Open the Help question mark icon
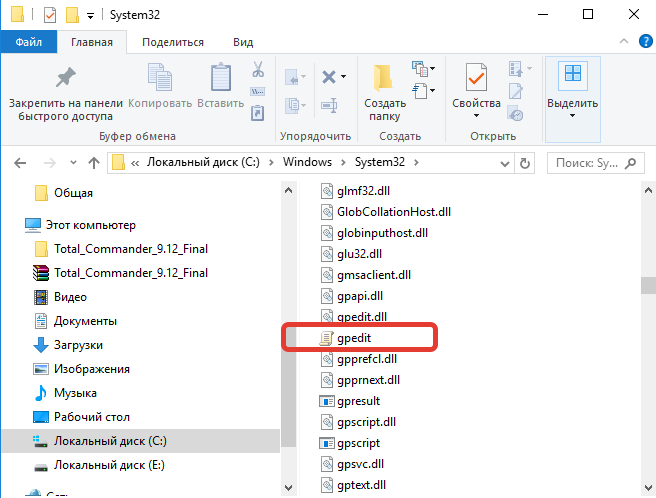 coord(646,41)
